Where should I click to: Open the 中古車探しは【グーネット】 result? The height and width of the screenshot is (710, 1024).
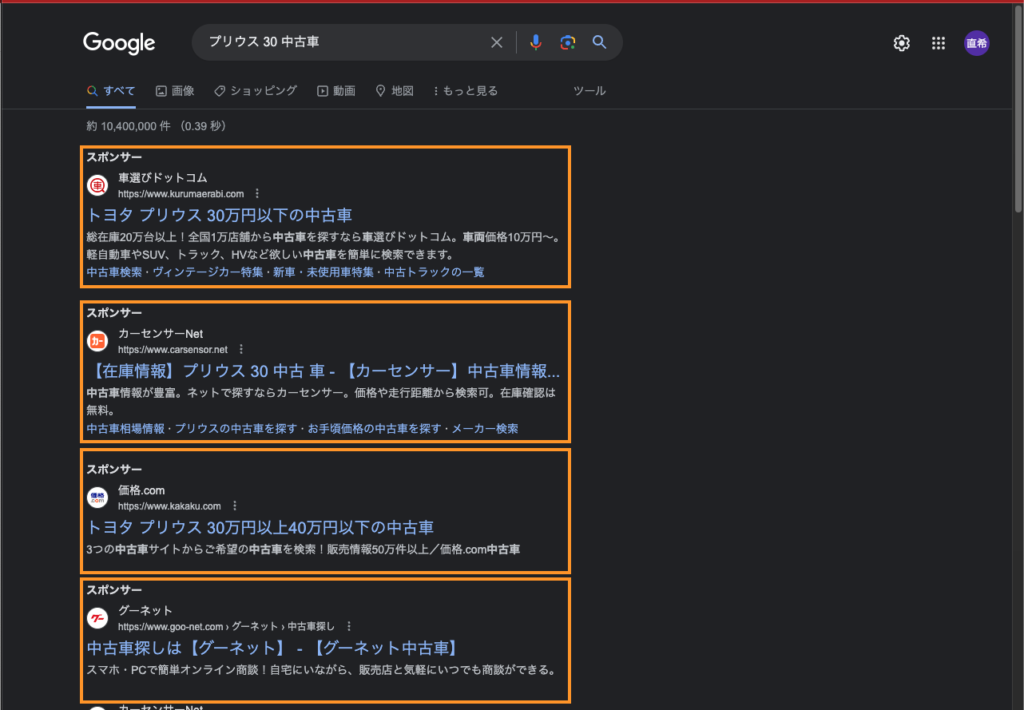click(x=273, y=648)
